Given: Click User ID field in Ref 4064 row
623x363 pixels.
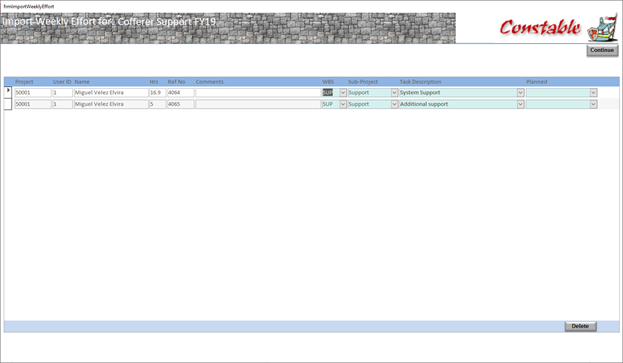Looking at the screenshot, I should tap(62, 93).
